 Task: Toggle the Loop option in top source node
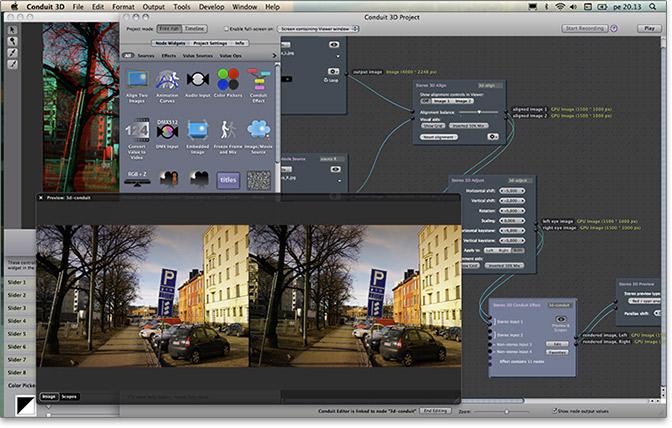[331, 80]
